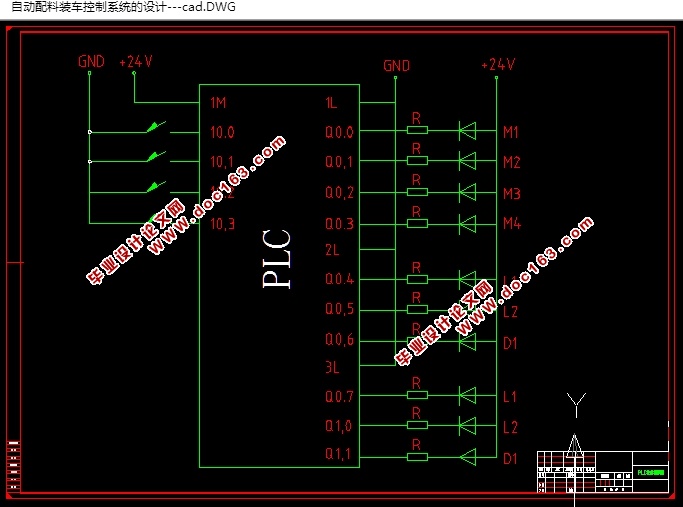Pick the switch symbol on the 10,1 line
The height and width of the screenshot is (507, 683).
[x=158, y=157]
